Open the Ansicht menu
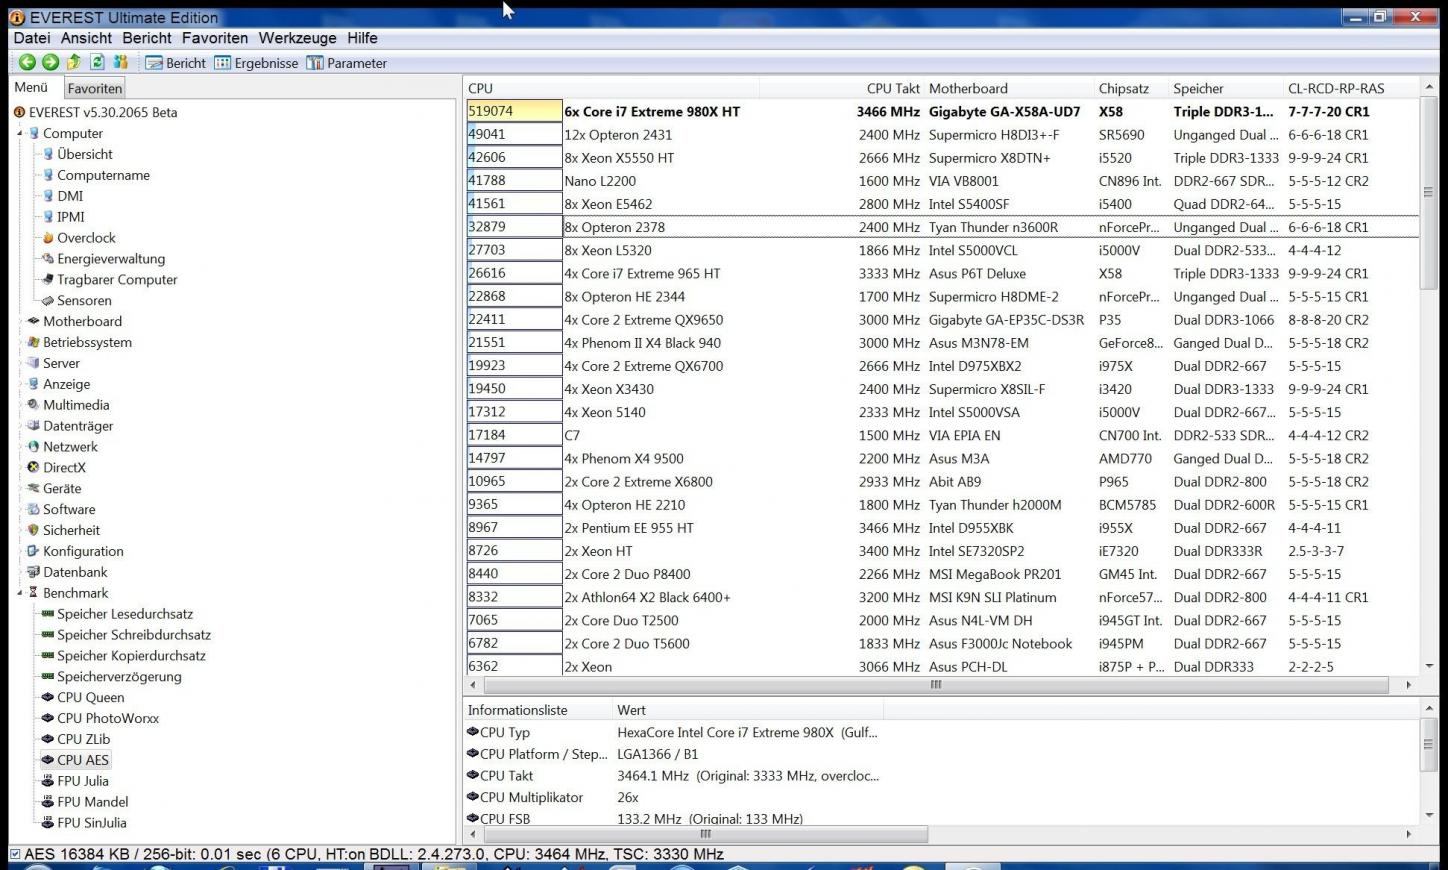This screenshot has height=870, width=1448. (86, 38)
